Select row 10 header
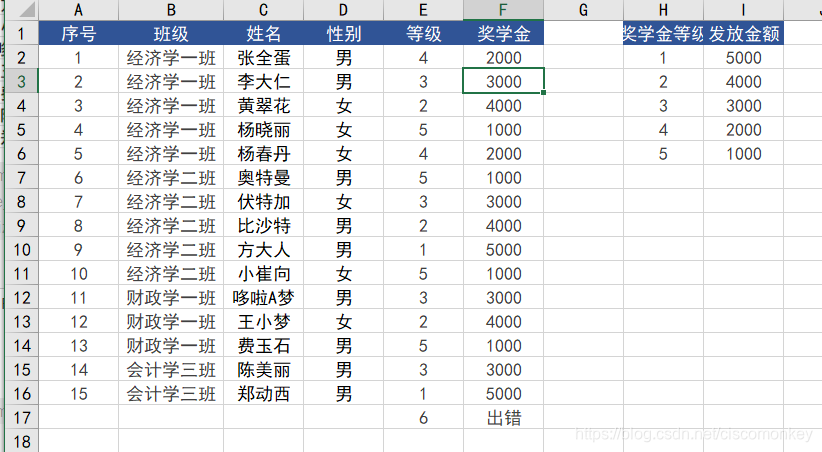822x452 pixels. (x=21, y=250)
